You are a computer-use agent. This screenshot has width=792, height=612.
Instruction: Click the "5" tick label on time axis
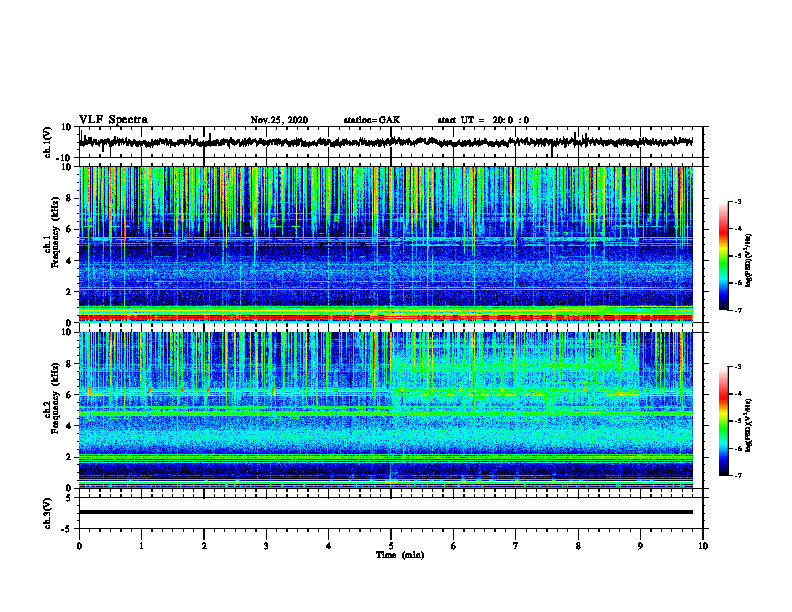point(391,546)
